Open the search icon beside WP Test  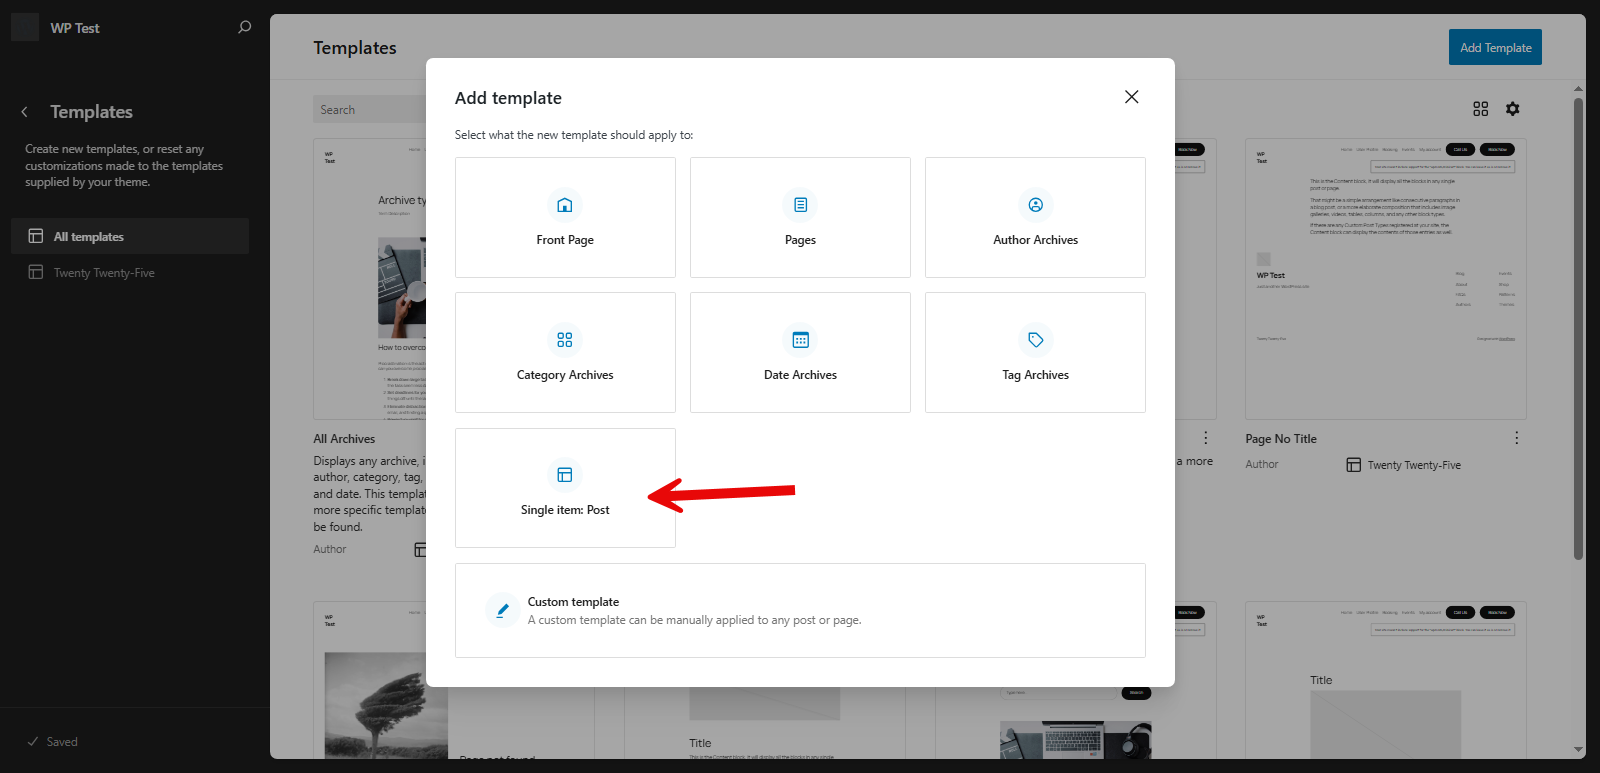point(244,28)
